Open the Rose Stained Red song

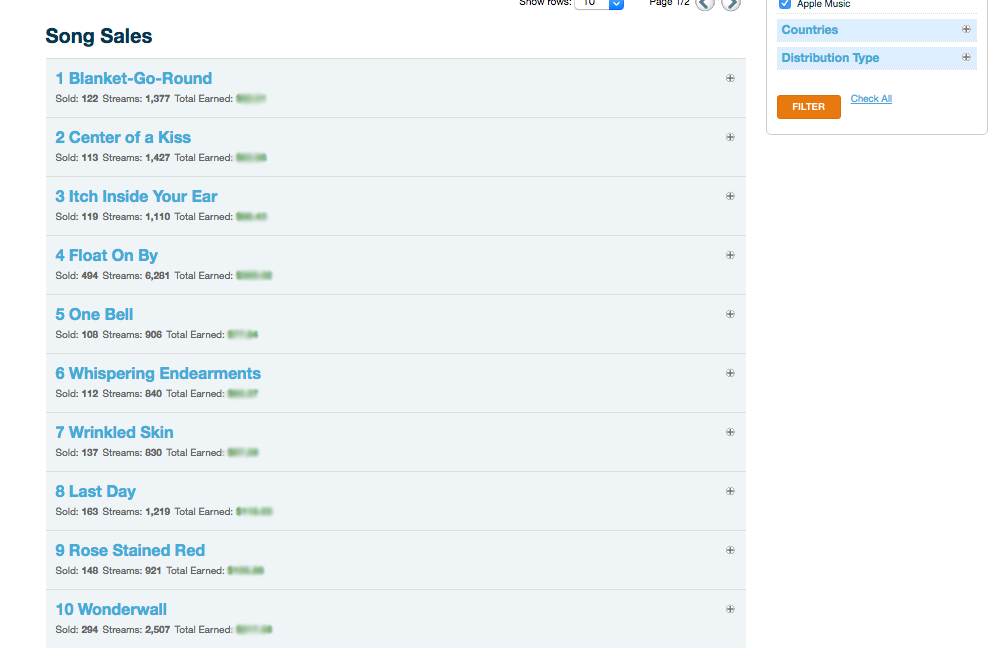130,551
